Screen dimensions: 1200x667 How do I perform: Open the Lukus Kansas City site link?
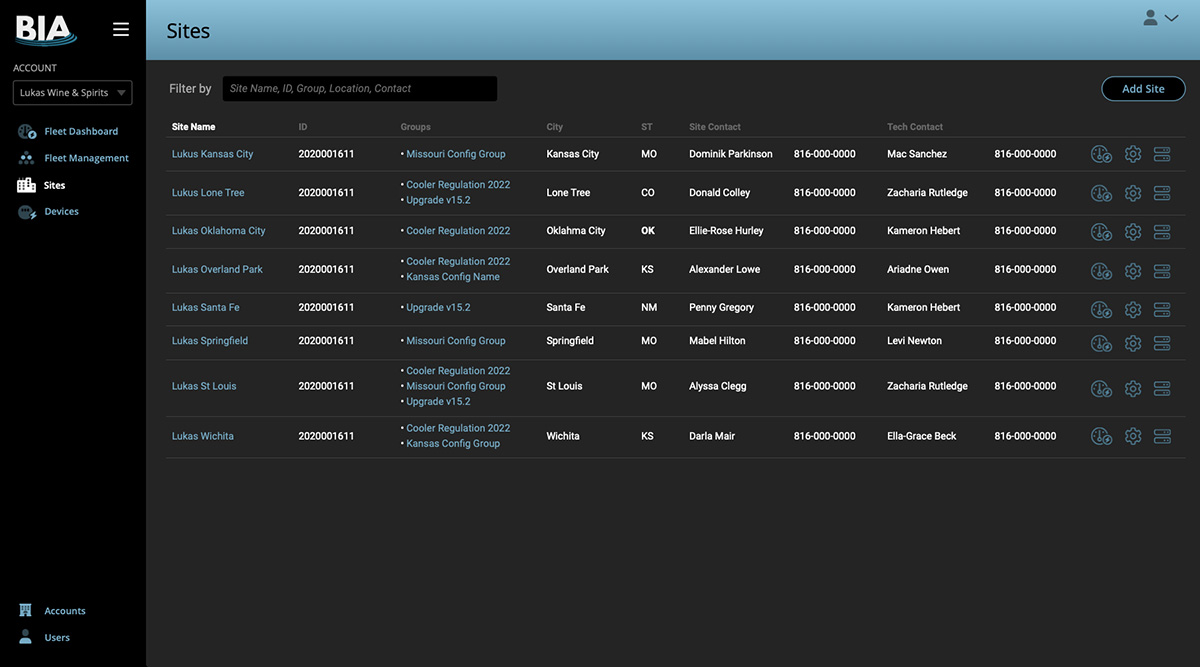pyautogui.click(x=213, y=154)
